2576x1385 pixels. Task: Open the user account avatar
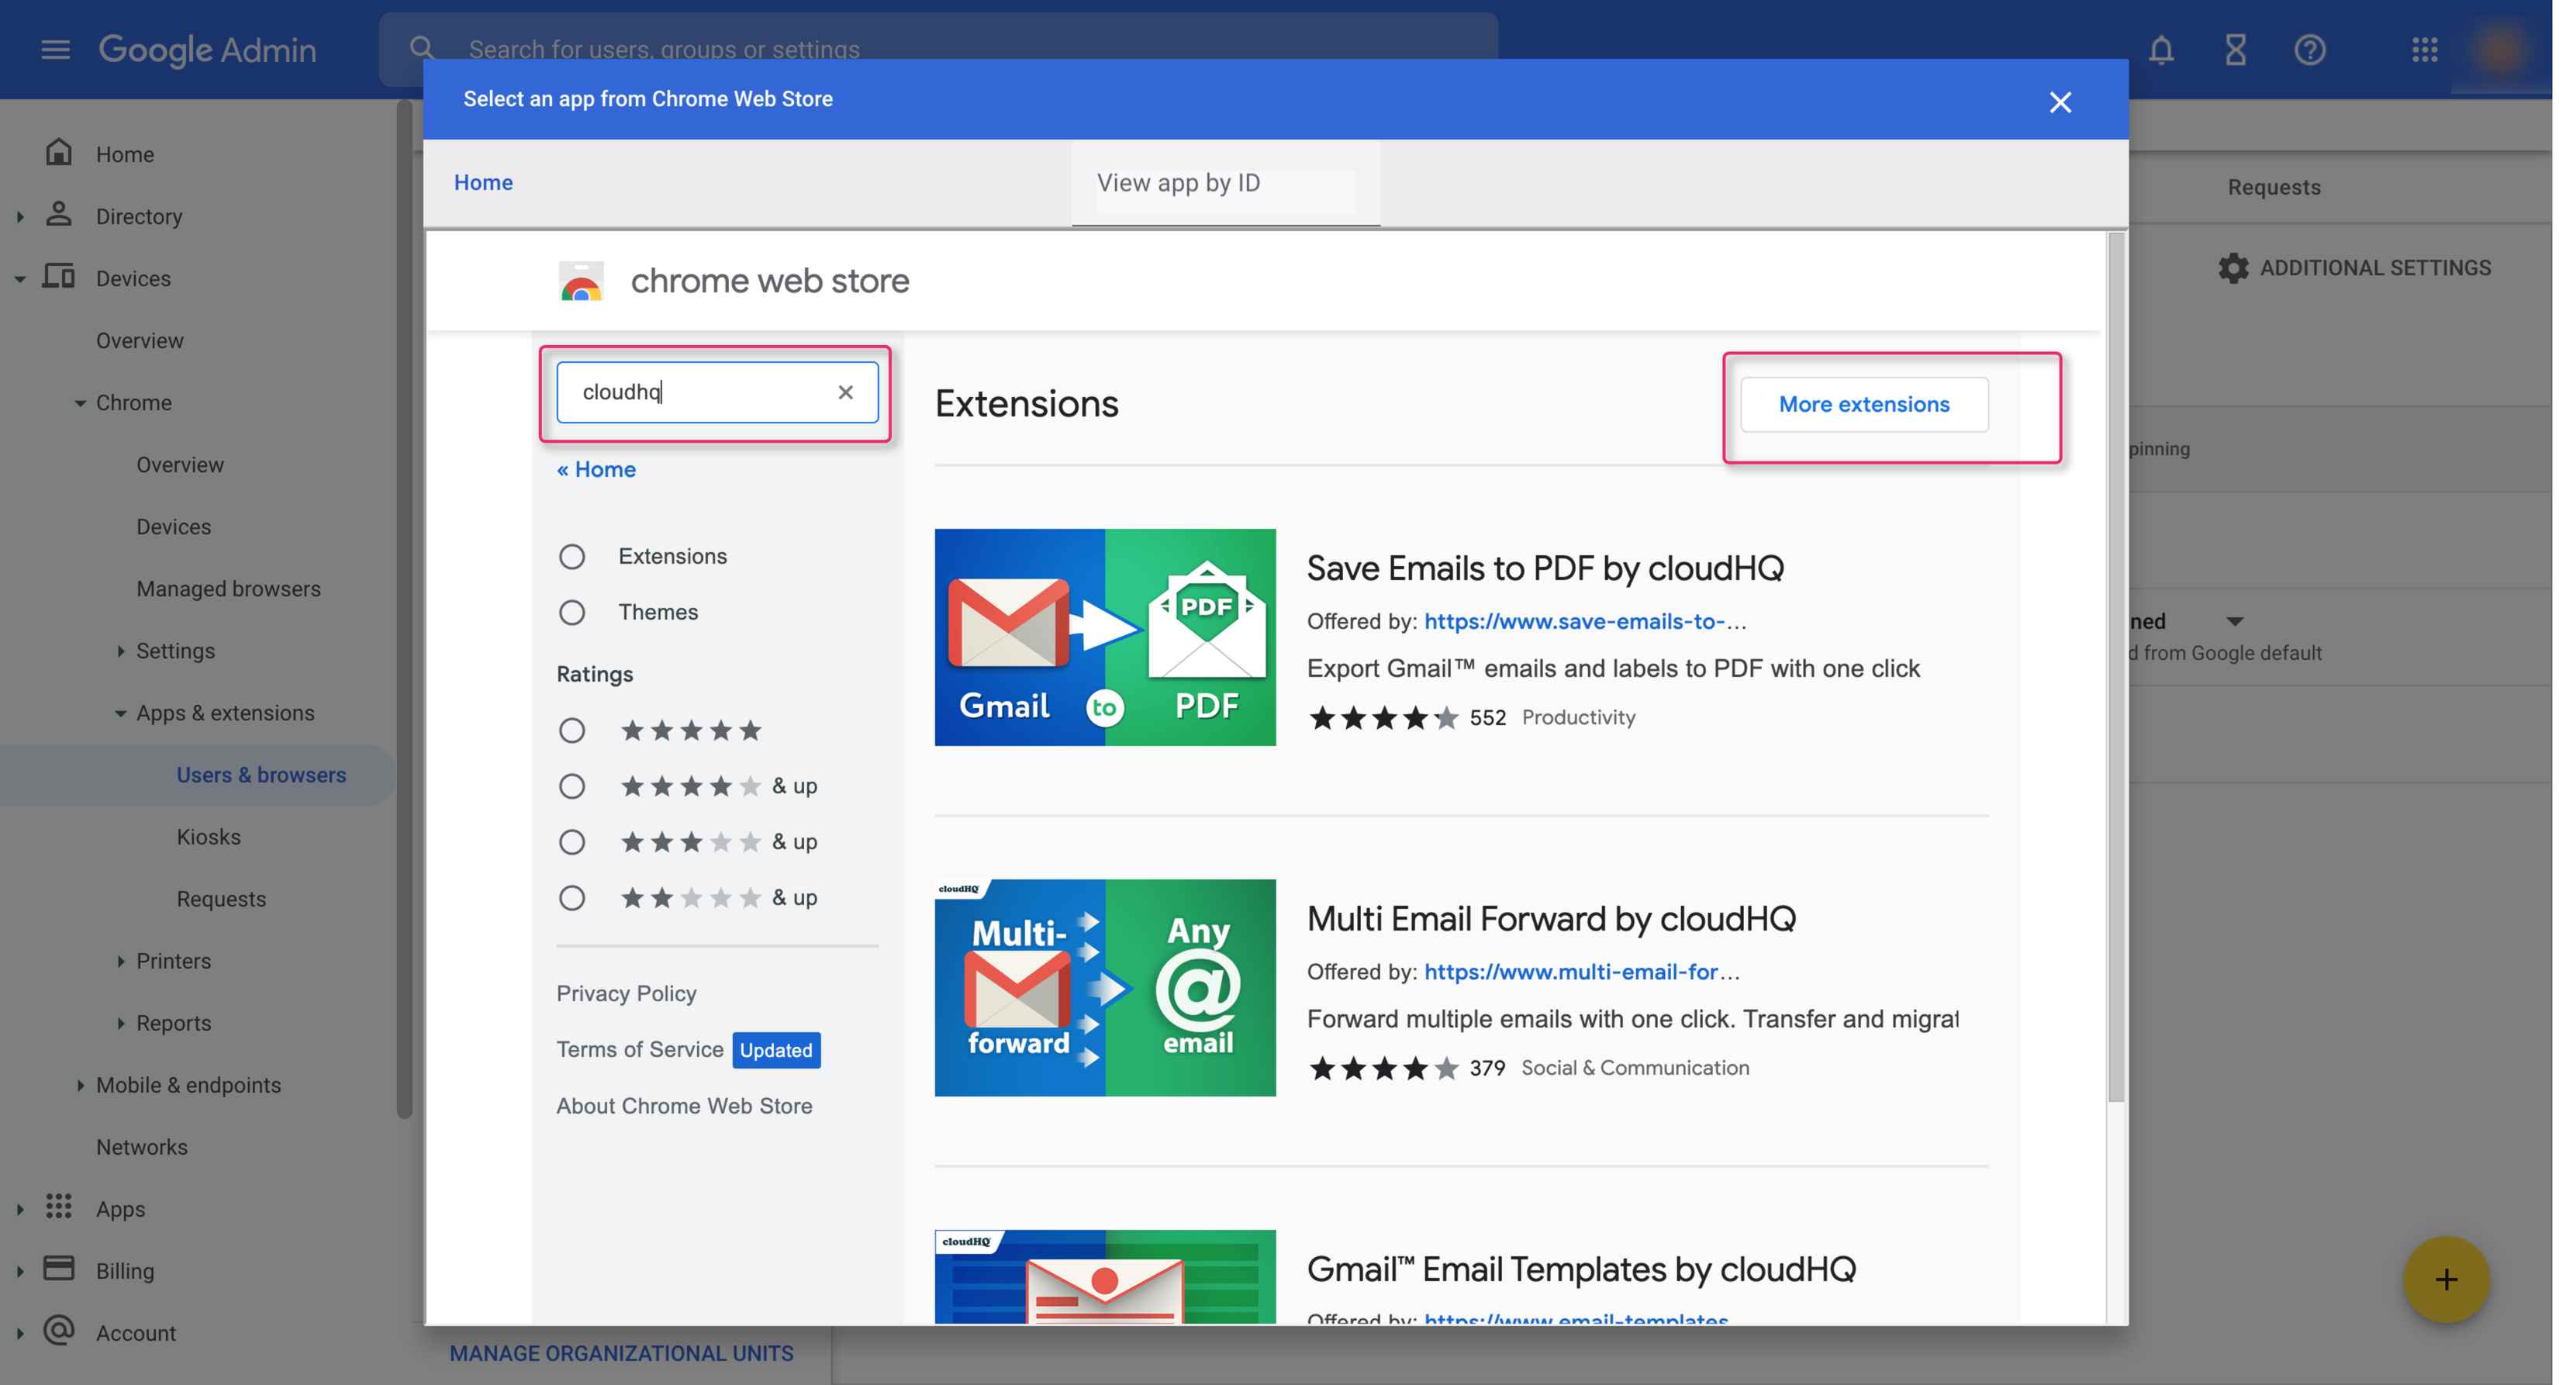(x=2500, y=50)
